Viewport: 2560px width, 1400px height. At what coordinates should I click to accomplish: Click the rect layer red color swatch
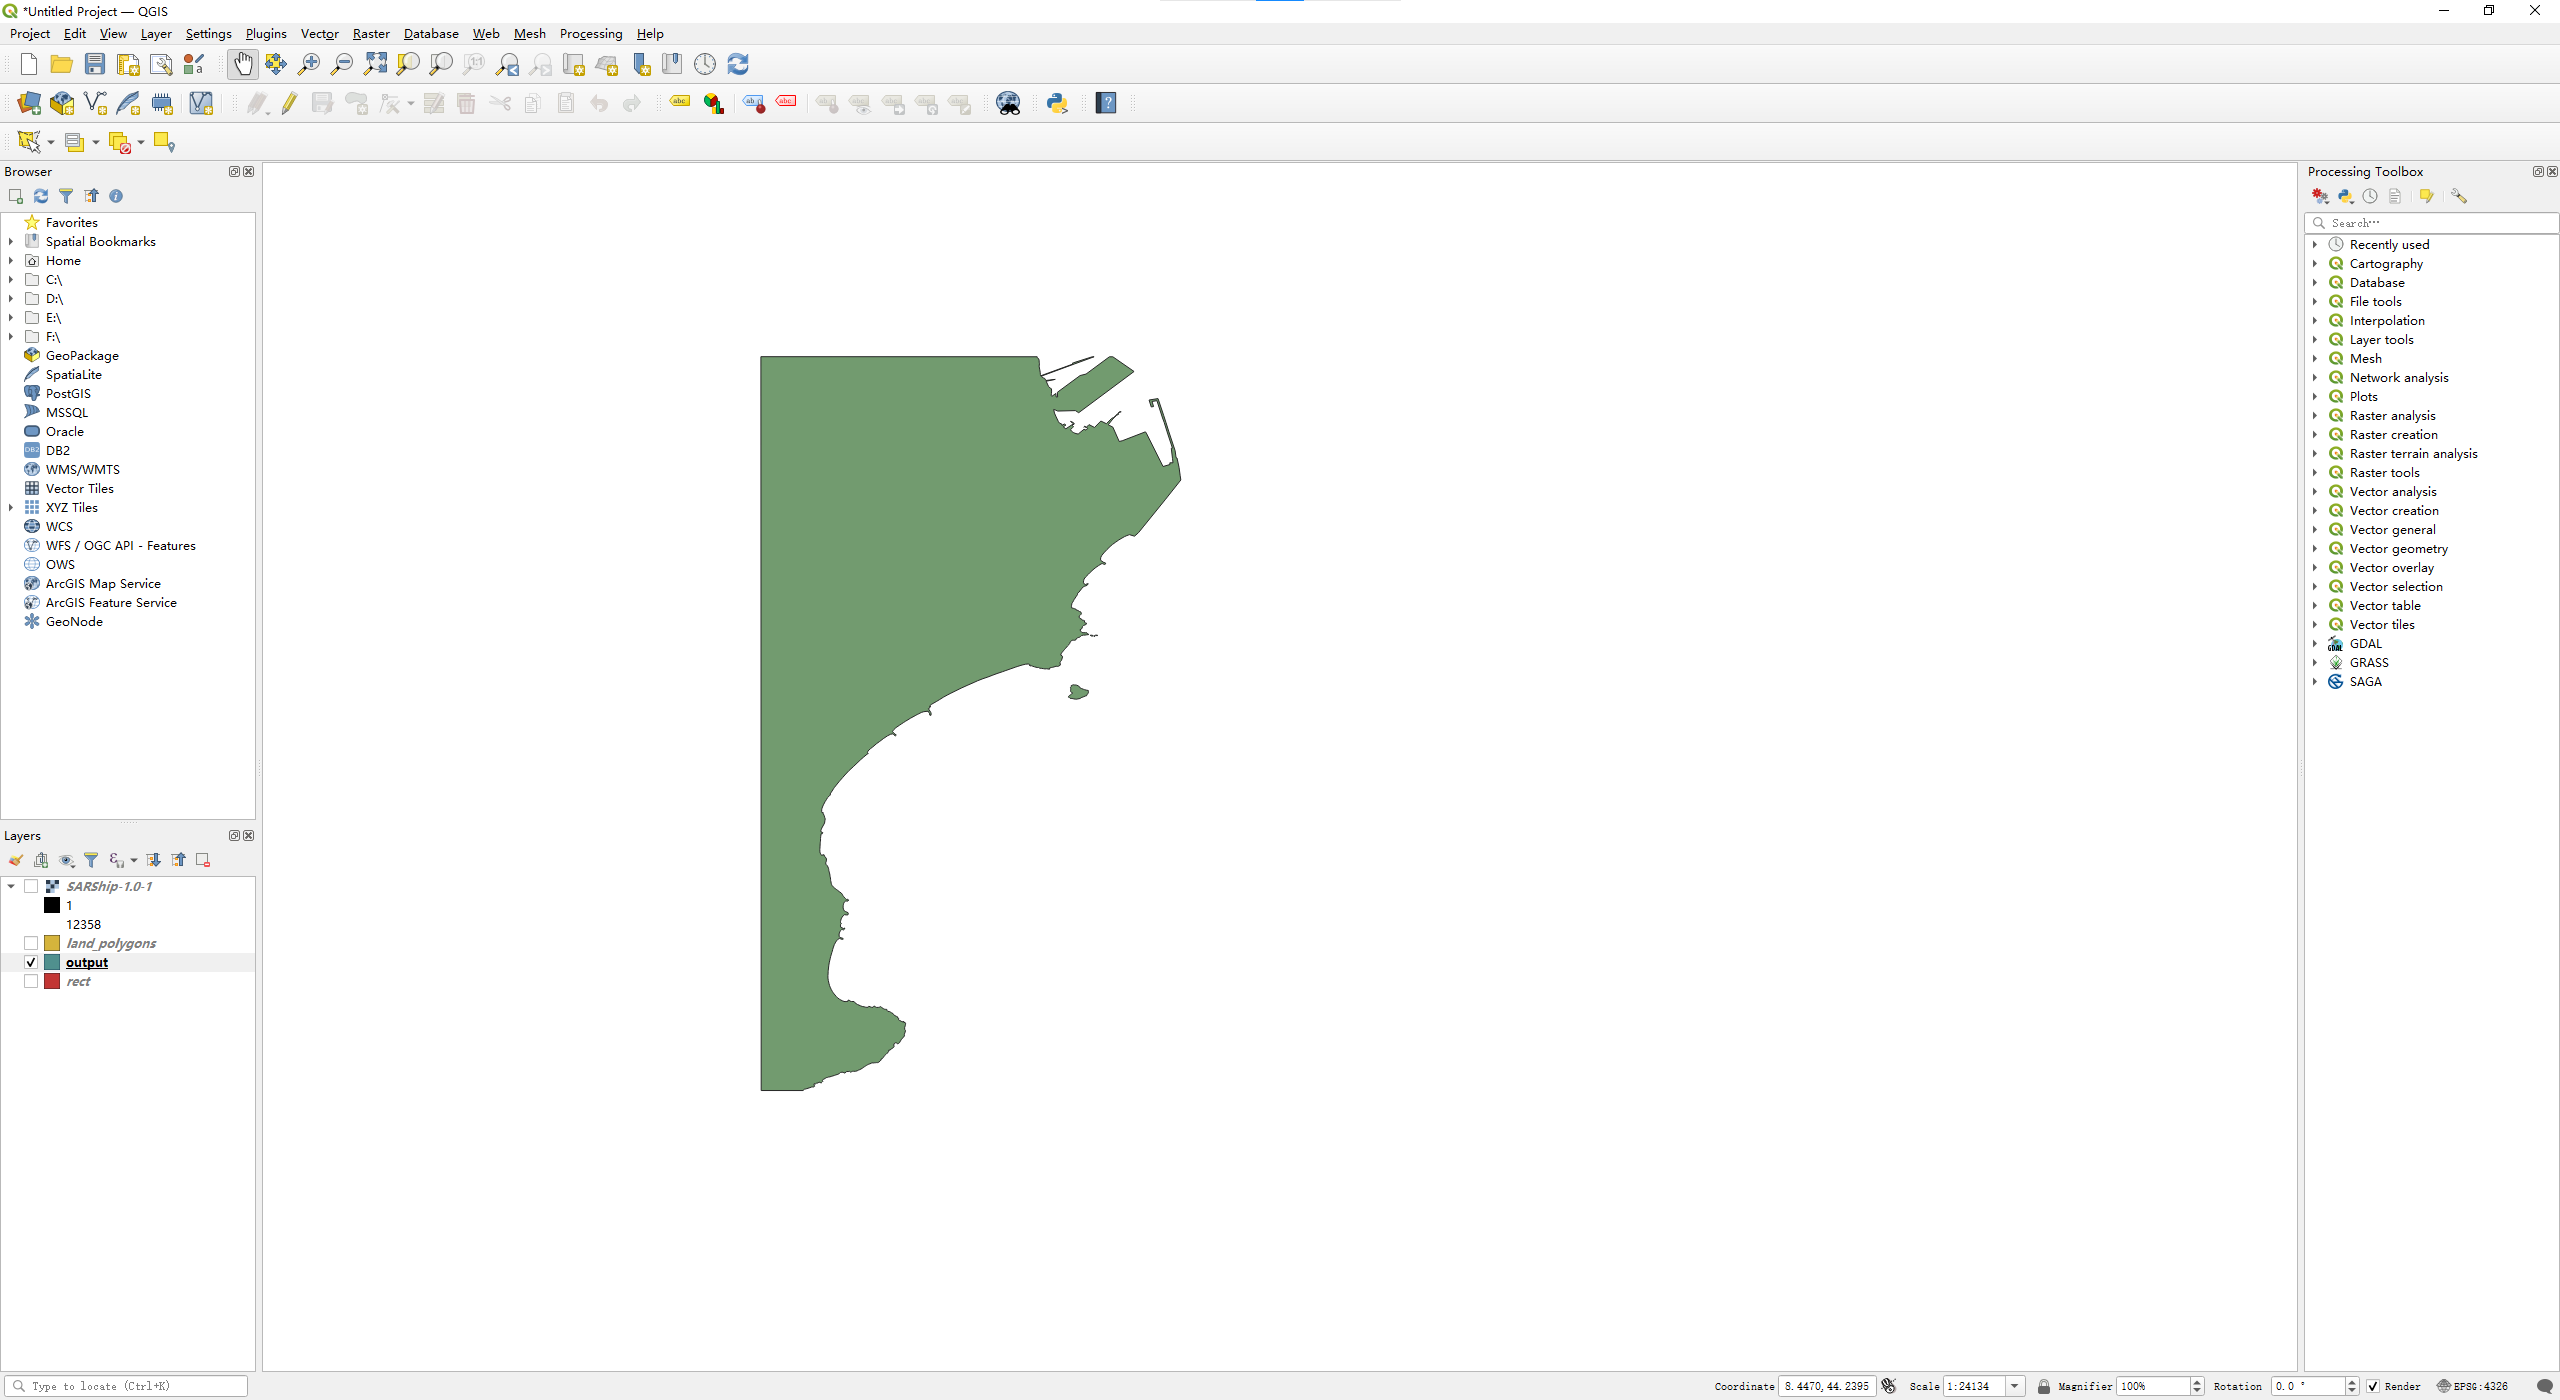tap(52, 981)
